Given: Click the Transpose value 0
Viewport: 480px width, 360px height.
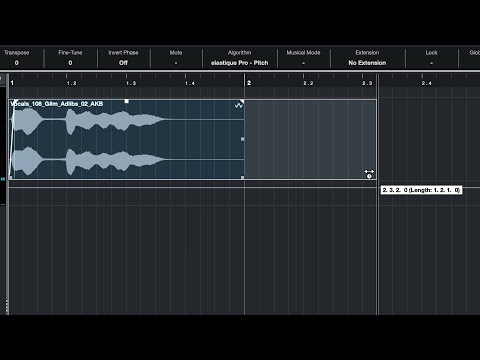Looking at the screenshot, I should tap(17, 63).
